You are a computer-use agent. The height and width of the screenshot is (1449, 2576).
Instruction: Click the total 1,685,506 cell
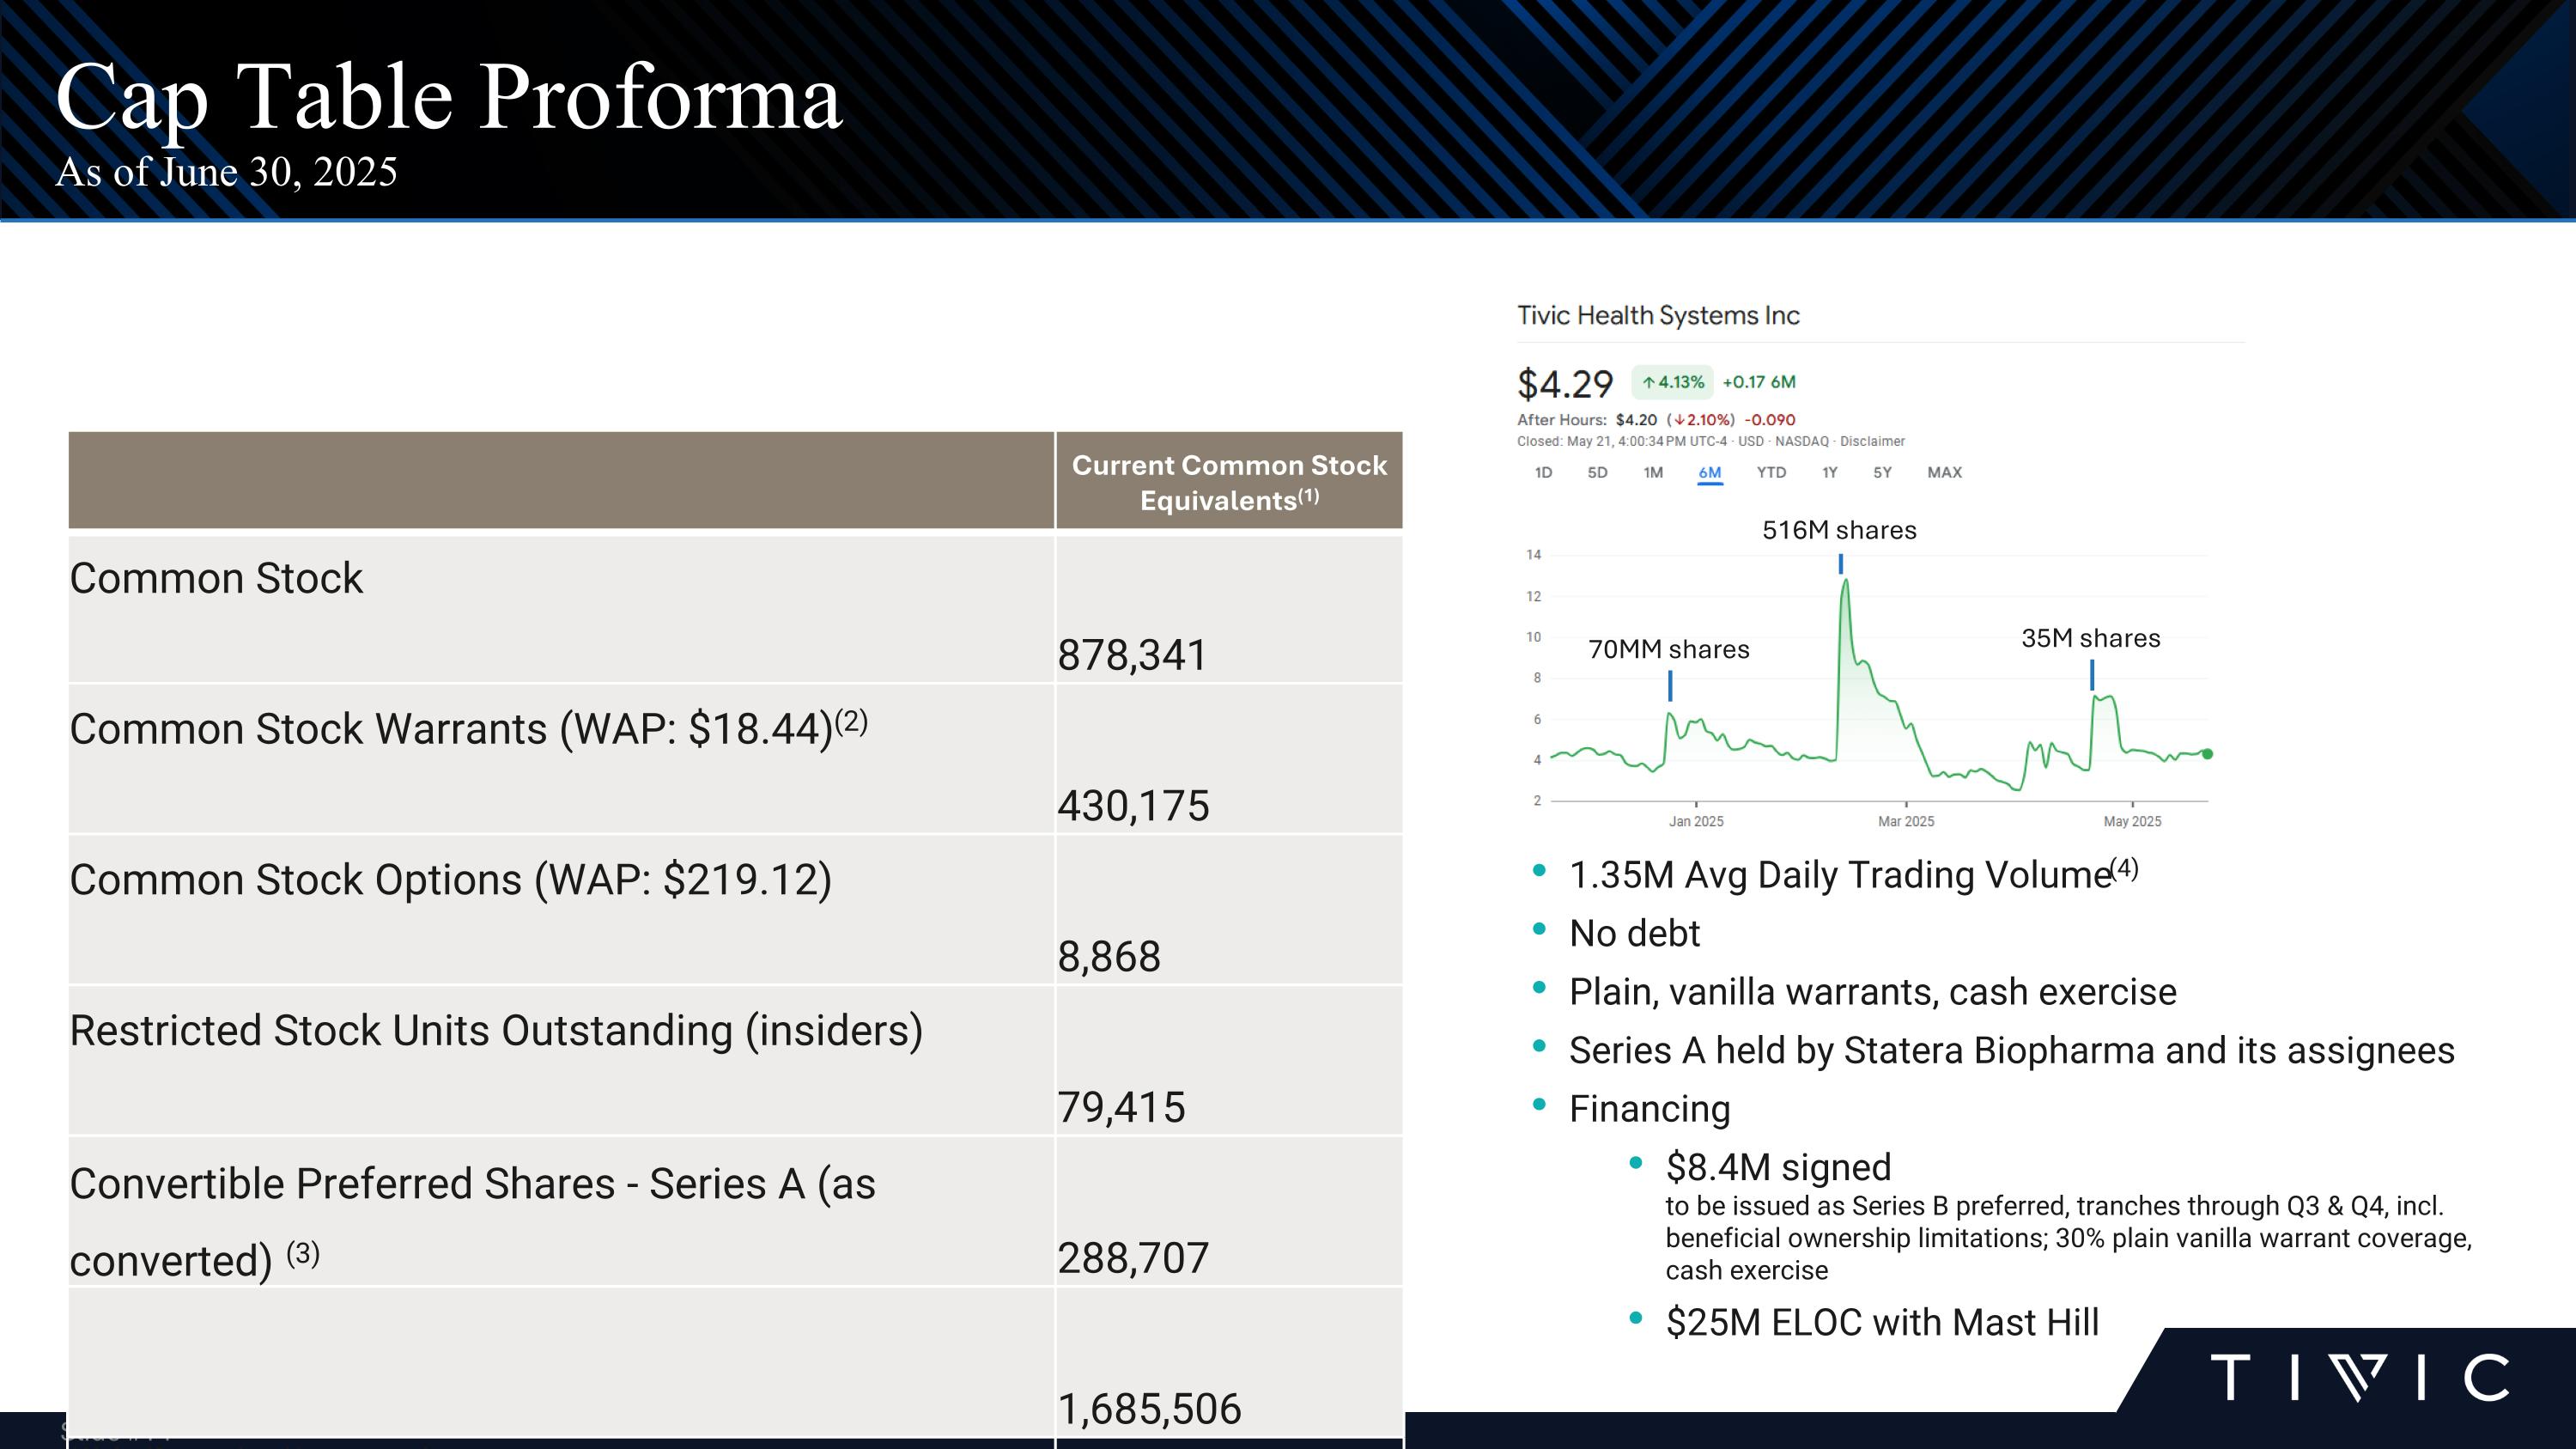click(1149, 1408)
